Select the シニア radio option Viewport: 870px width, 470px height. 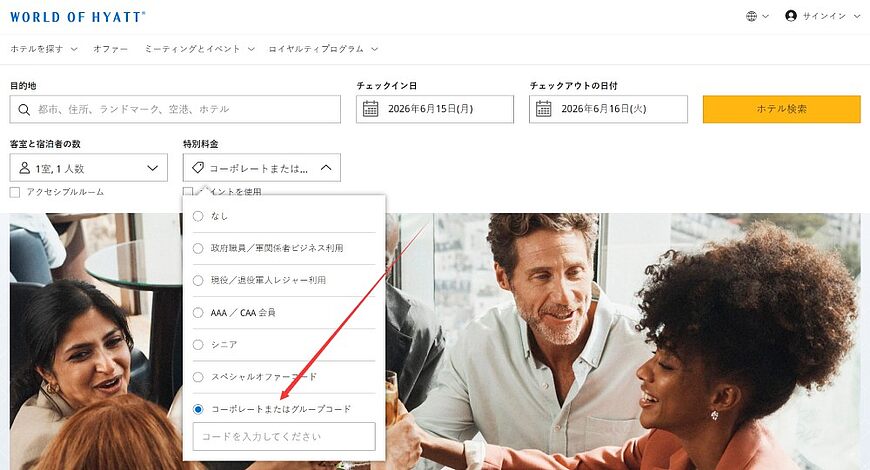[x=198, y=345]
